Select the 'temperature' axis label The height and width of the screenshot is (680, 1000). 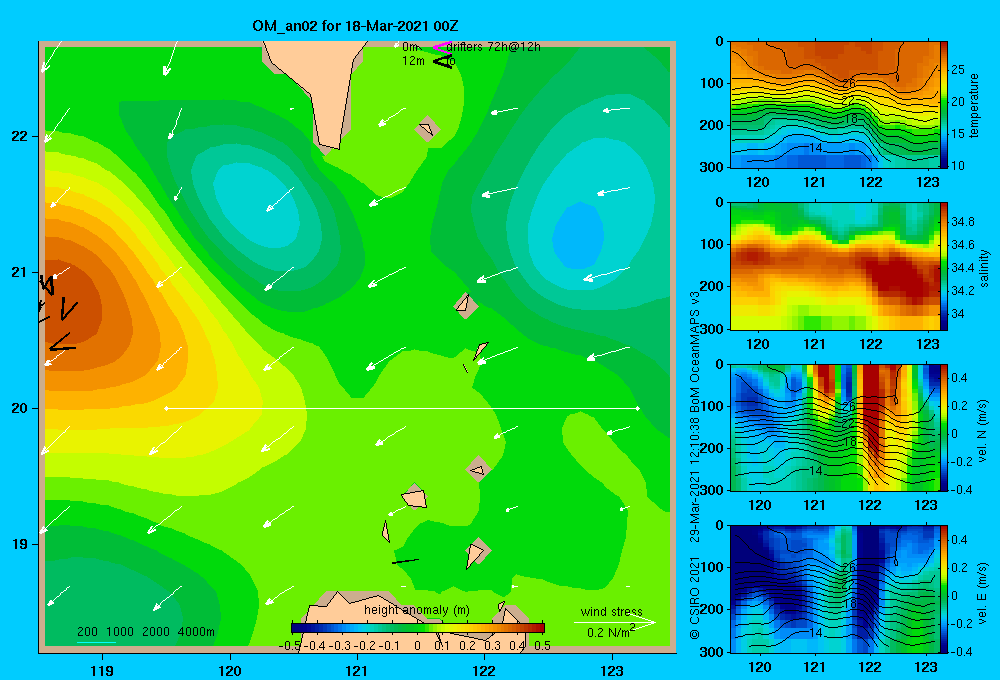(974, 105)
